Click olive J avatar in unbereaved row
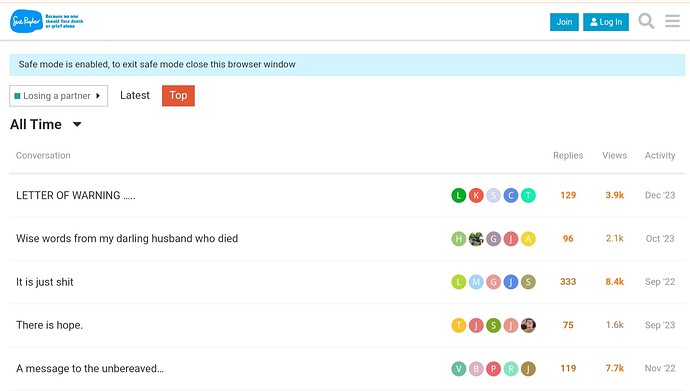Screen dimensions: 690x391 [528, 369]
